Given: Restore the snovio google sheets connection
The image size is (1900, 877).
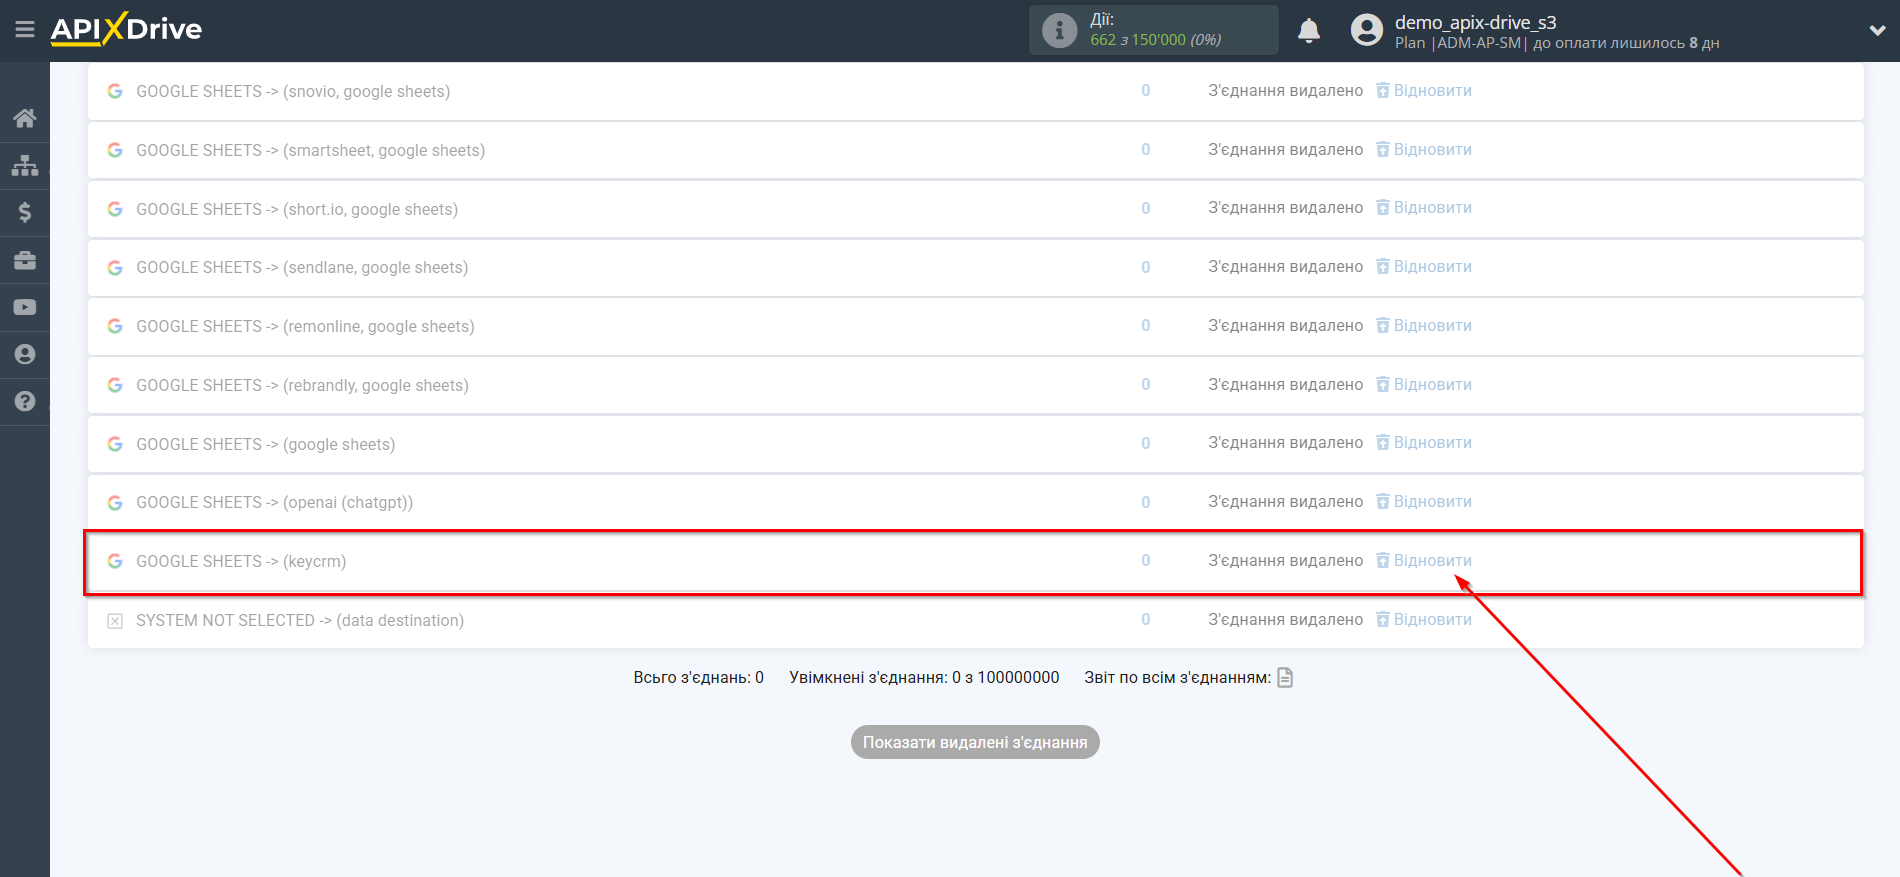Looking at the screenshot, I should [1424, 90].
